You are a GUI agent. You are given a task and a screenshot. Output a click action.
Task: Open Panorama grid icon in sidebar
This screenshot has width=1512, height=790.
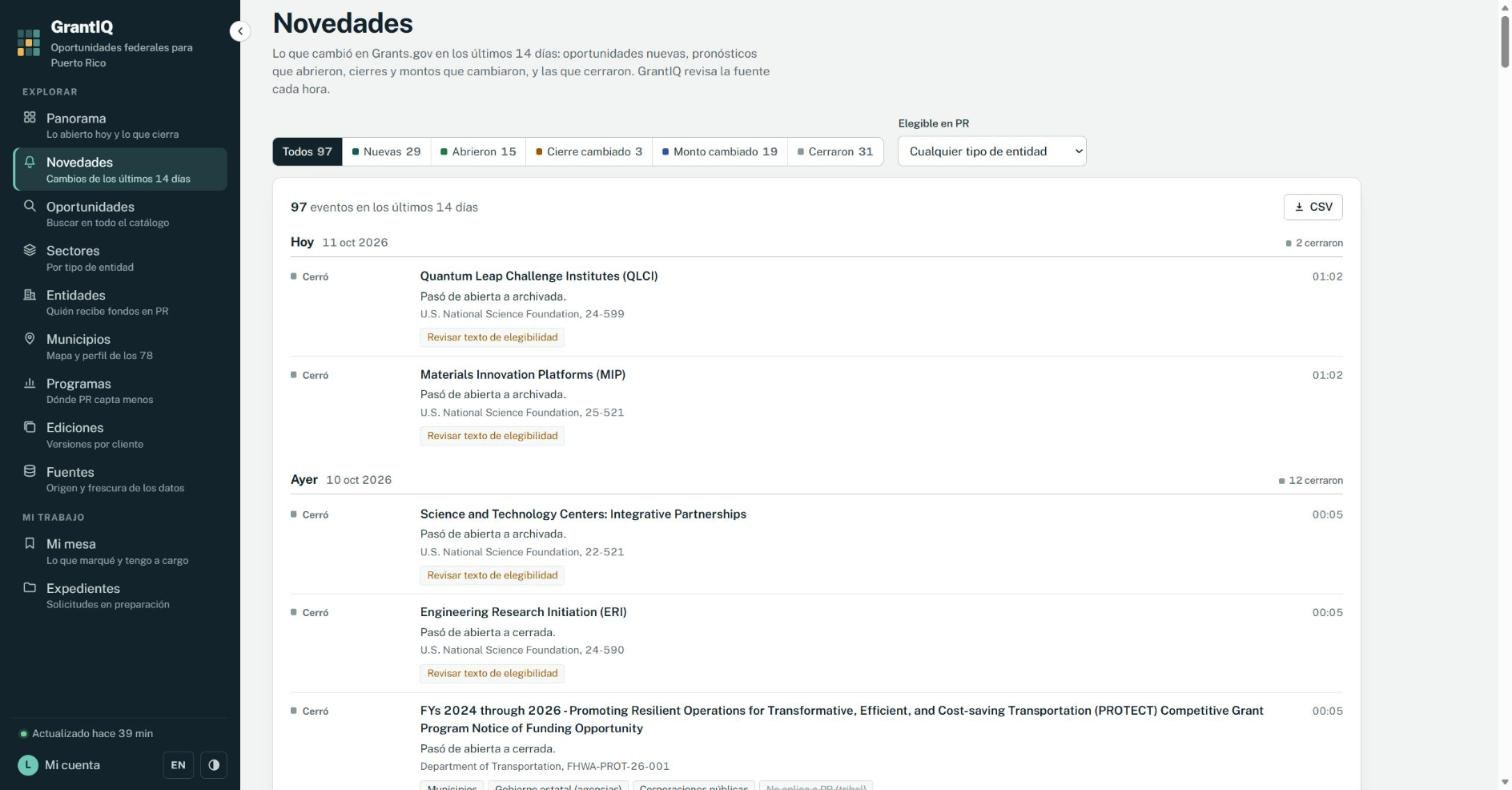pyautogui.click(x=30, y=117)
